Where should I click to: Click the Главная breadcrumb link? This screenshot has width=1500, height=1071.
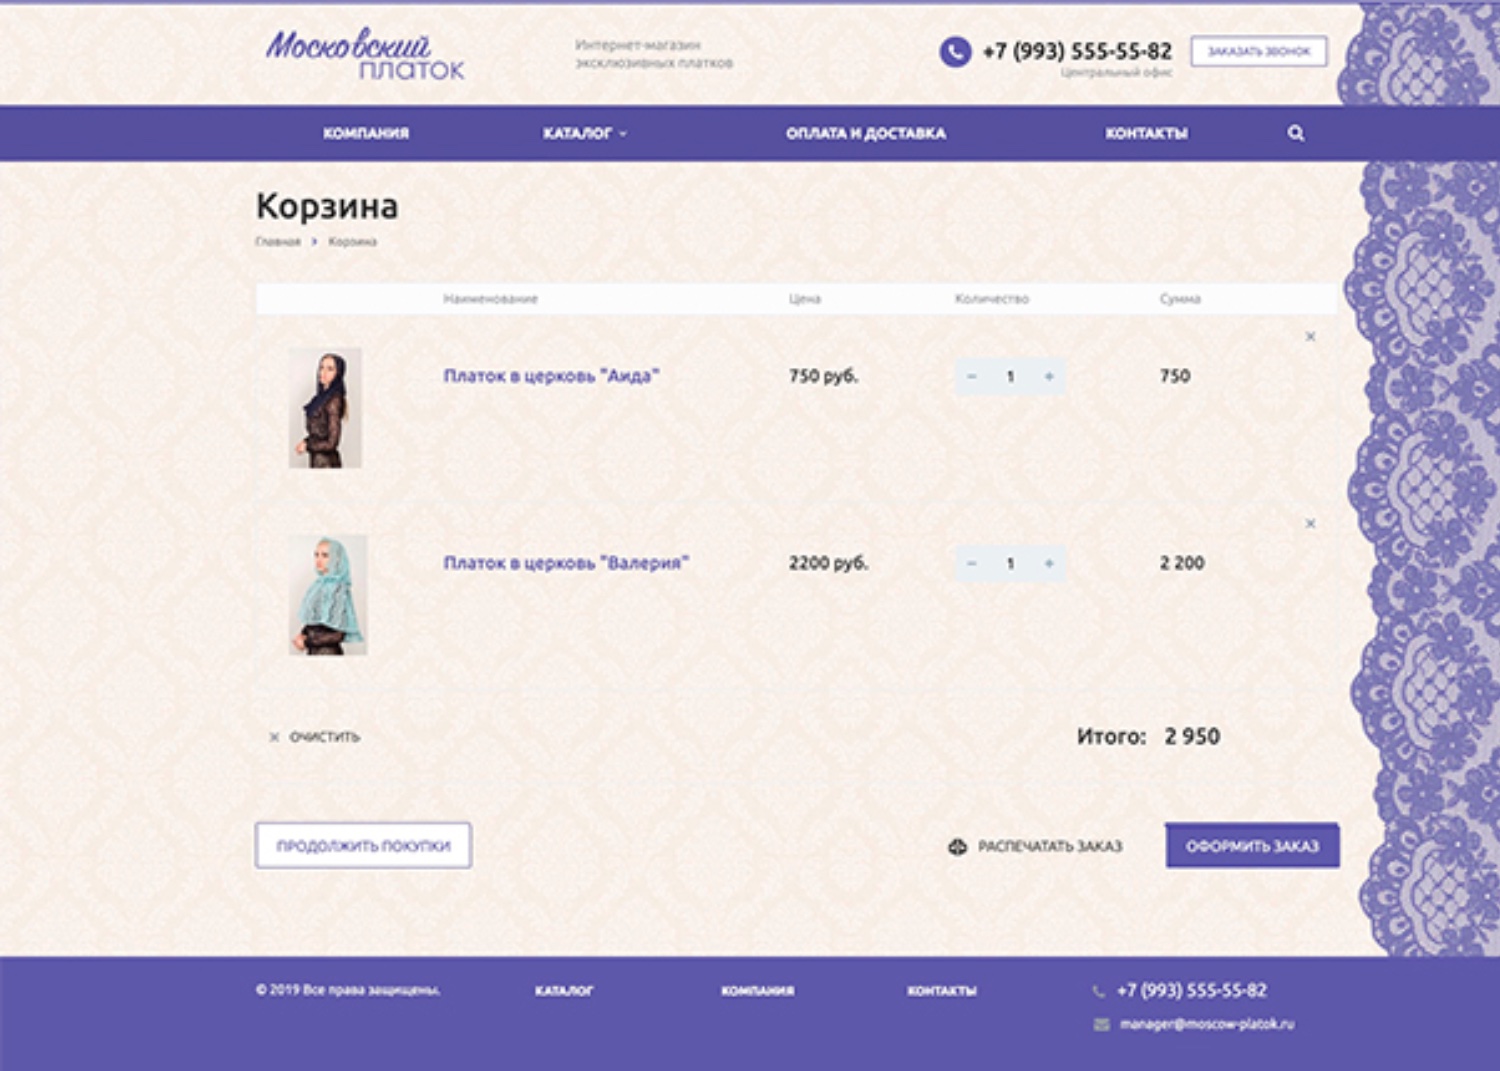pyautogui.click(x=278, y=242)
